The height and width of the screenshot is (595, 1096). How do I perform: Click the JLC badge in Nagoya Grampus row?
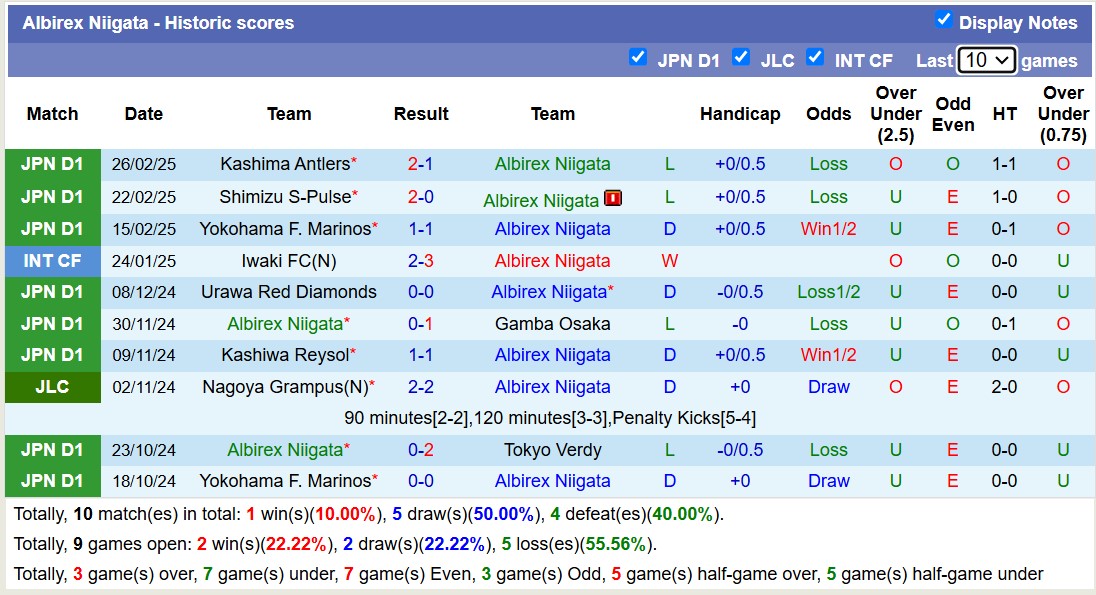pos(52,387)
